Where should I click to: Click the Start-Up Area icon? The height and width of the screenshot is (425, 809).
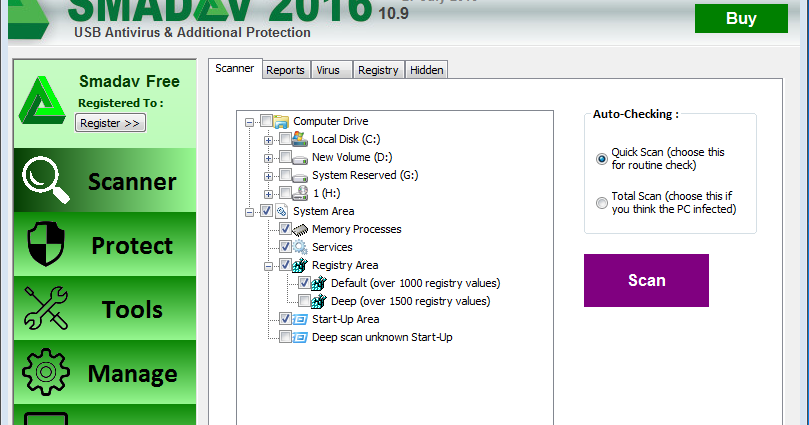click(x=300, y=320)
